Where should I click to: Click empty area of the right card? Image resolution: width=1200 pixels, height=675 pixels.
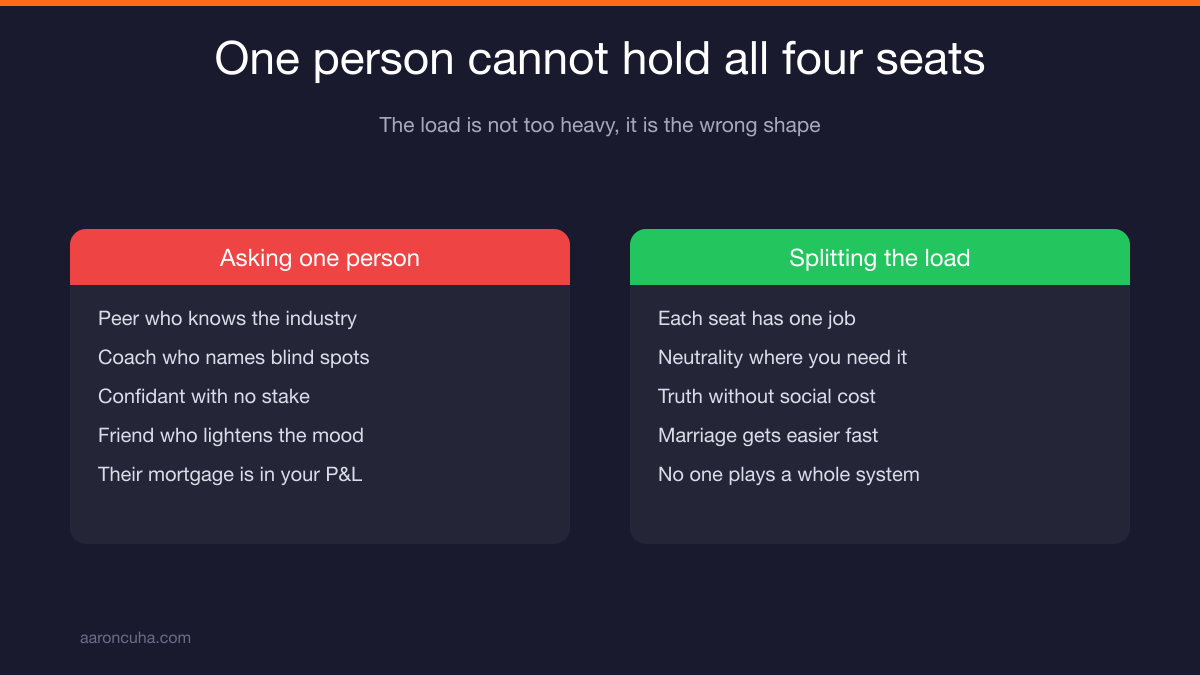click(x=880, y=516)
